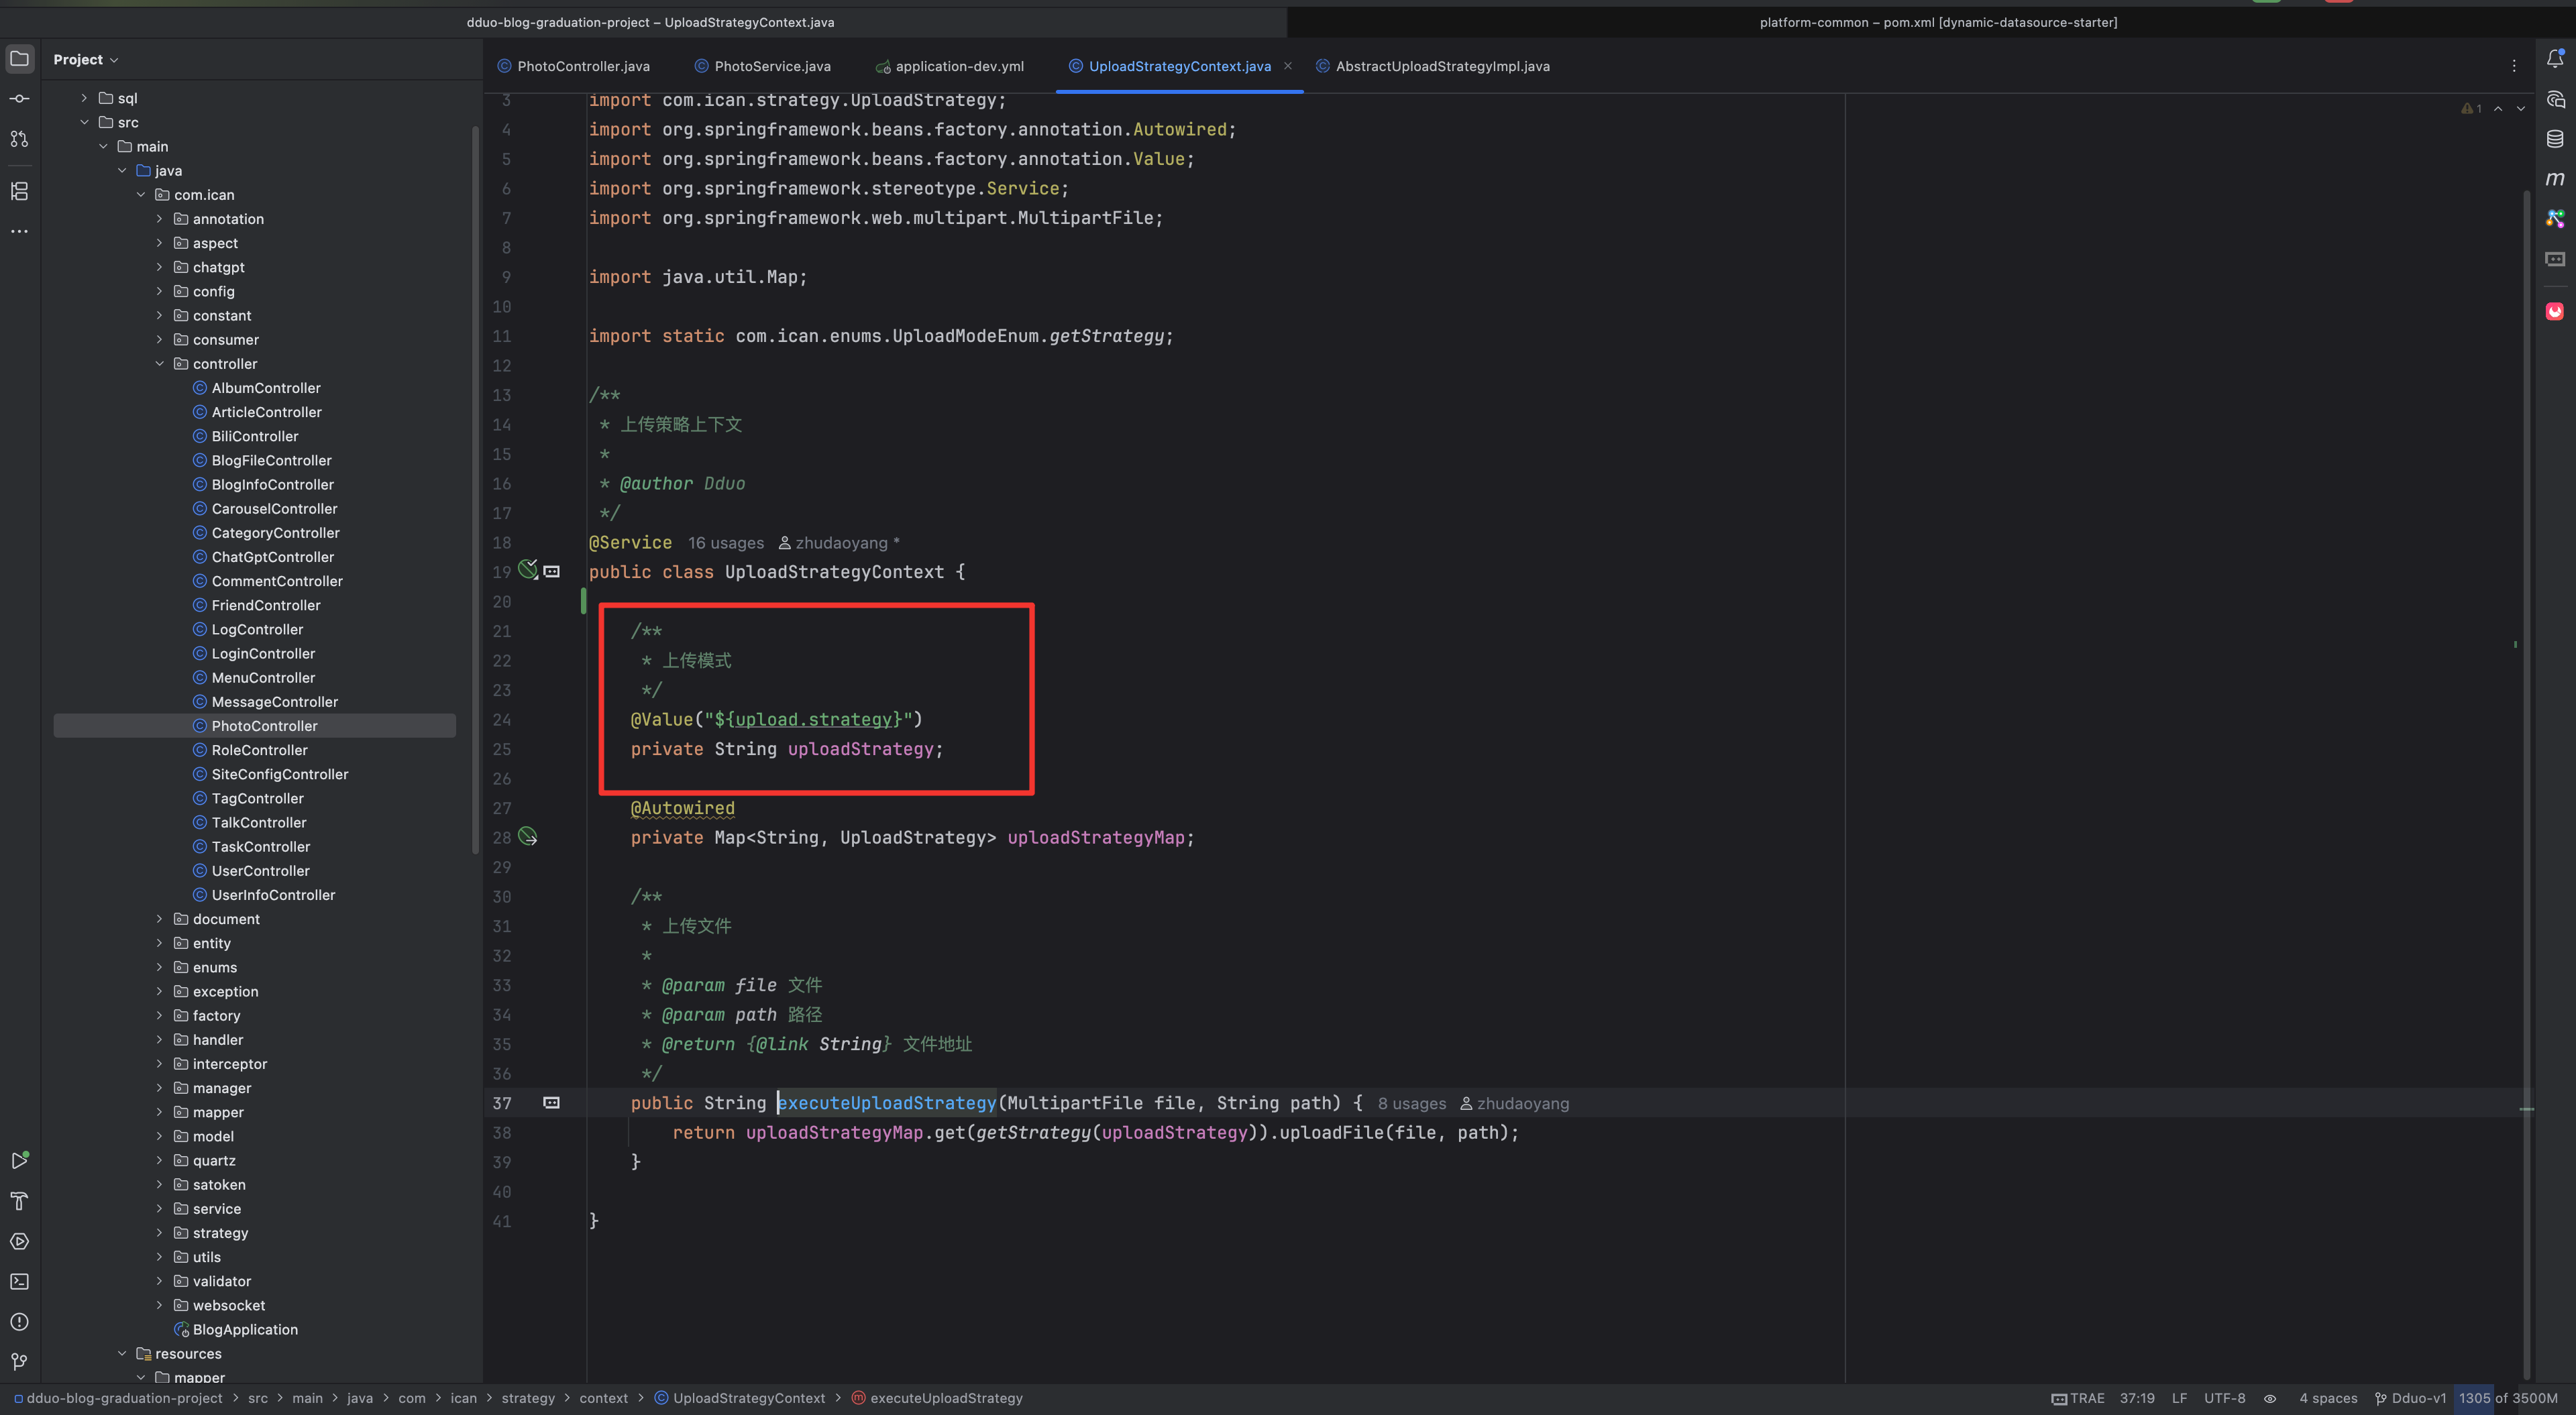Image resolution: width=2576 pixels, height=1415 pixels.
Task: Click the 16 usages hint link
Action: 725,543
